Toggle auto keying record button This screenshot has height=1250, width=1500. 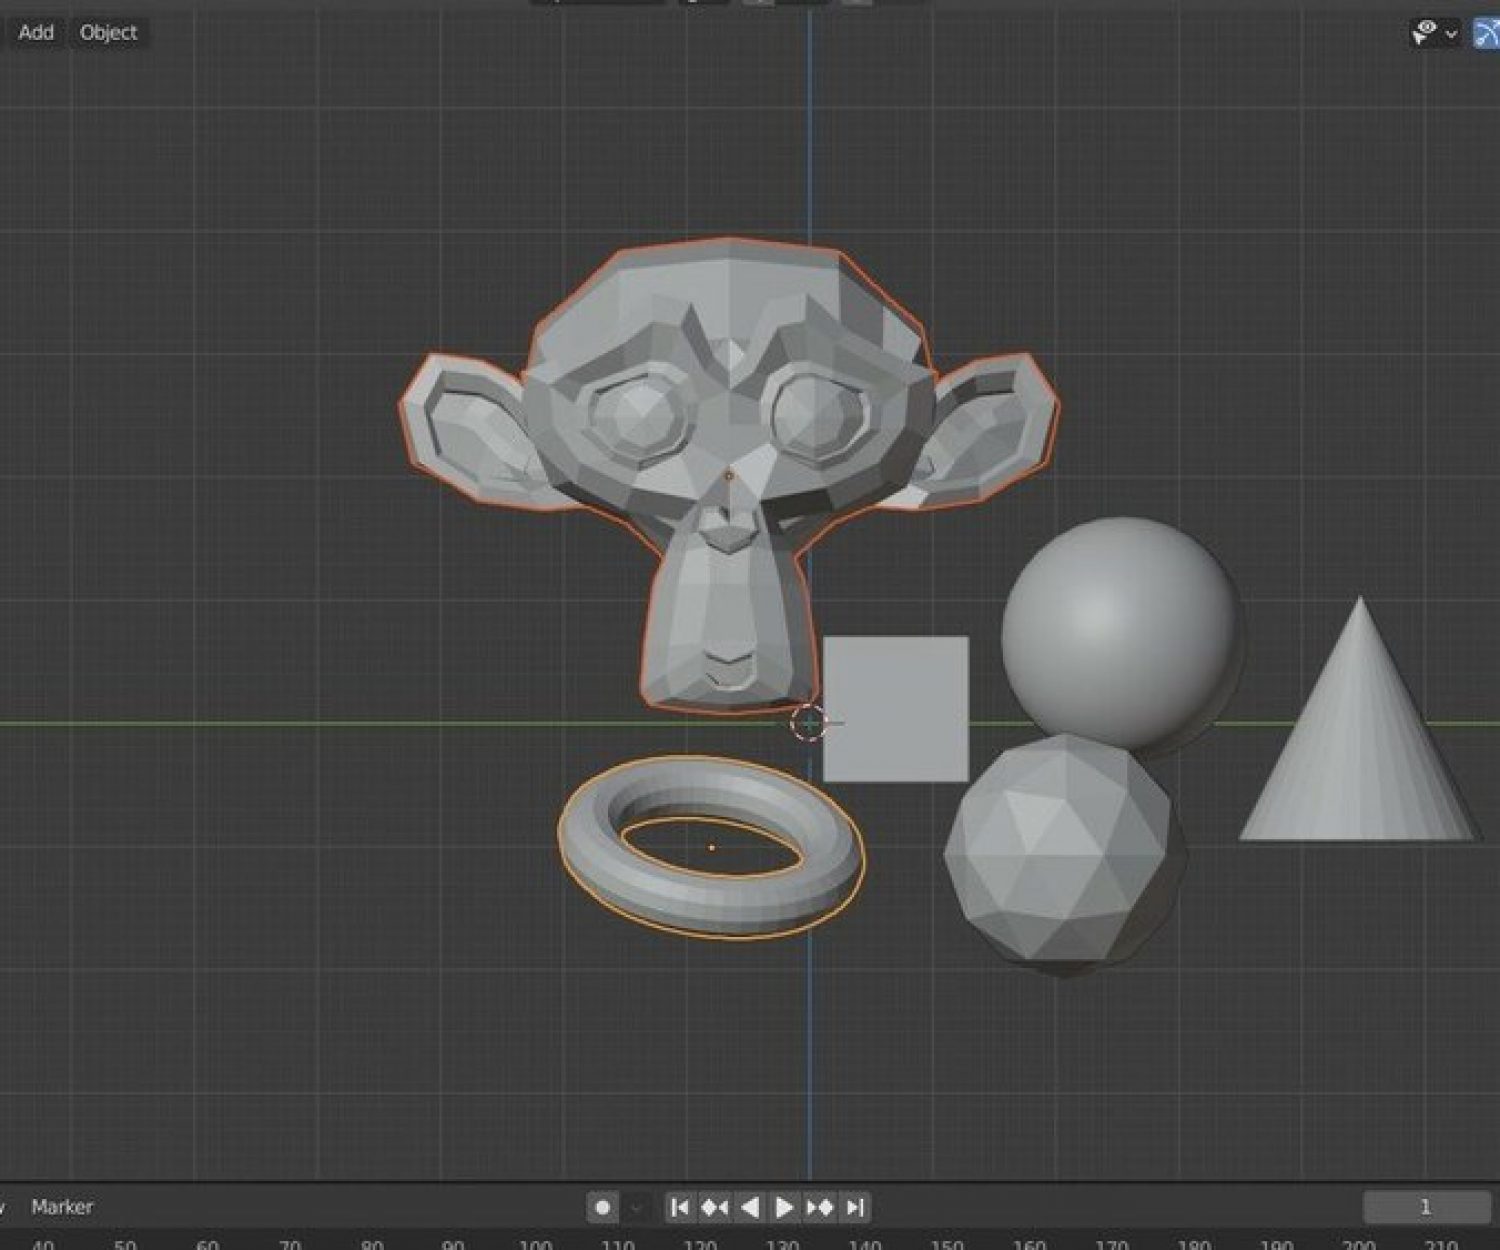pos(602,1207)
